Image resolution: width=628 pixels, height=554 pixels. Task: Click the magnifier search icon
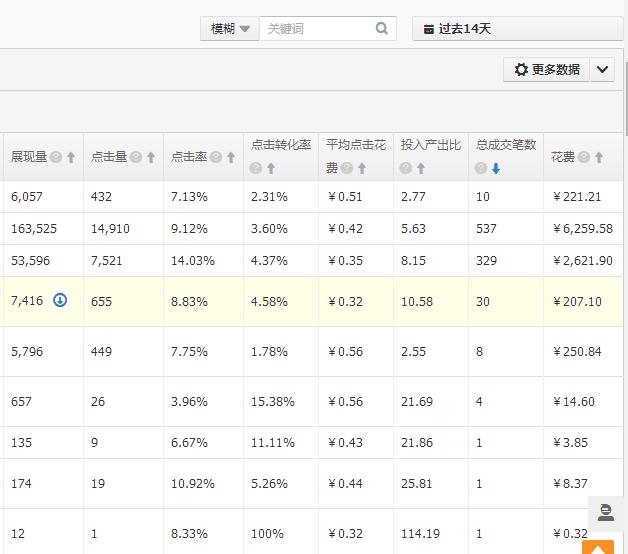[x=382, y=28]
